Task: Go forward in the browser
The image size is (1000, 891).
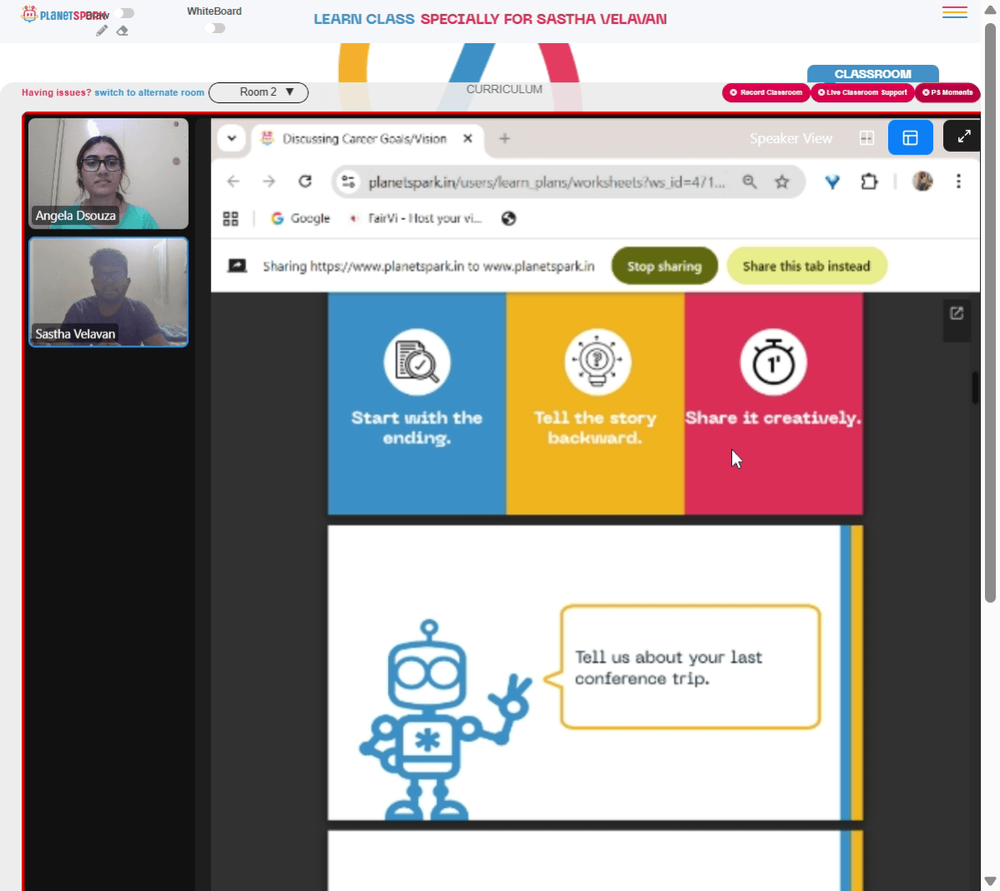Action: [269, 182]
